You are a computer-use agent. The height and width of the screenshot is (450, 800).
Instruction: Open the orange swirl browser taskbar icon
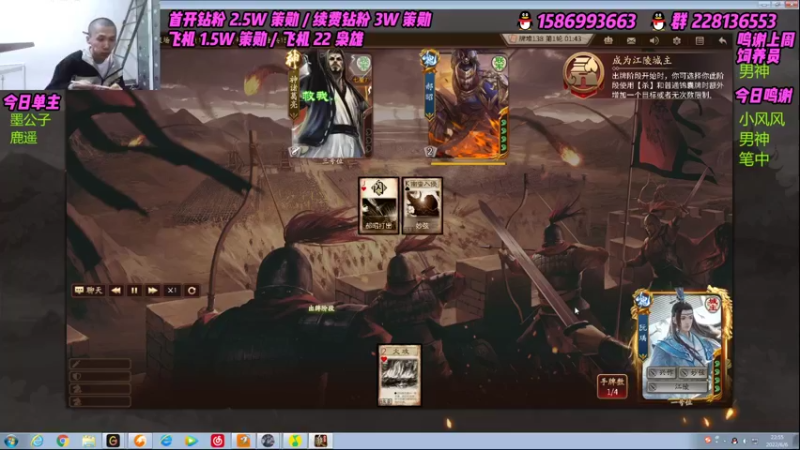point(140,441)
